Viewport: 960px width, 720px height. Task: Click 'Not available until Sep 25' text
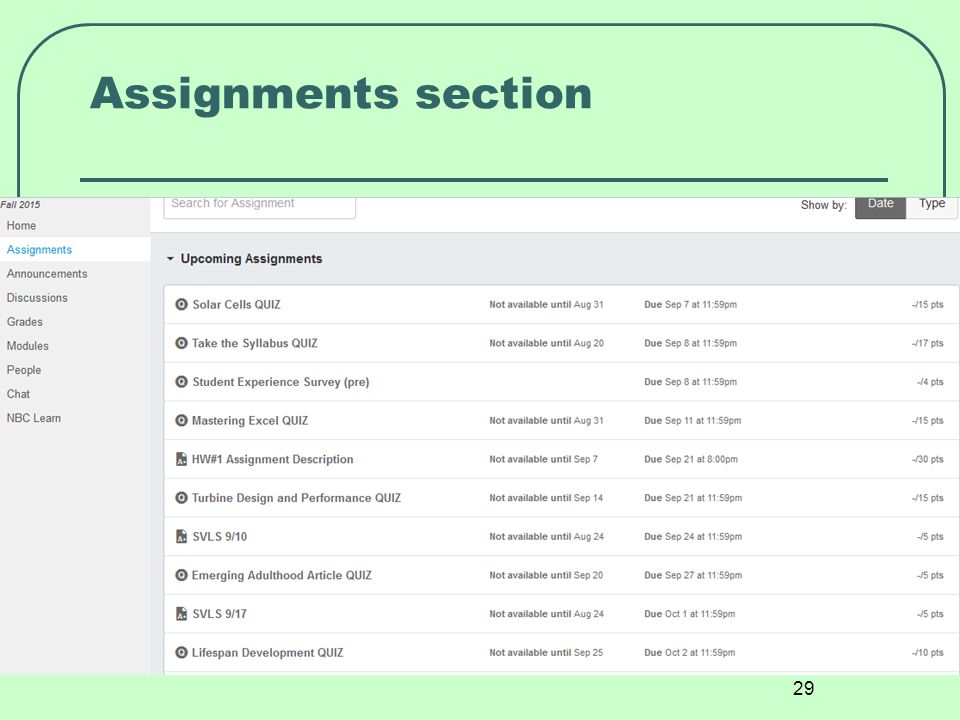[546, 653]
